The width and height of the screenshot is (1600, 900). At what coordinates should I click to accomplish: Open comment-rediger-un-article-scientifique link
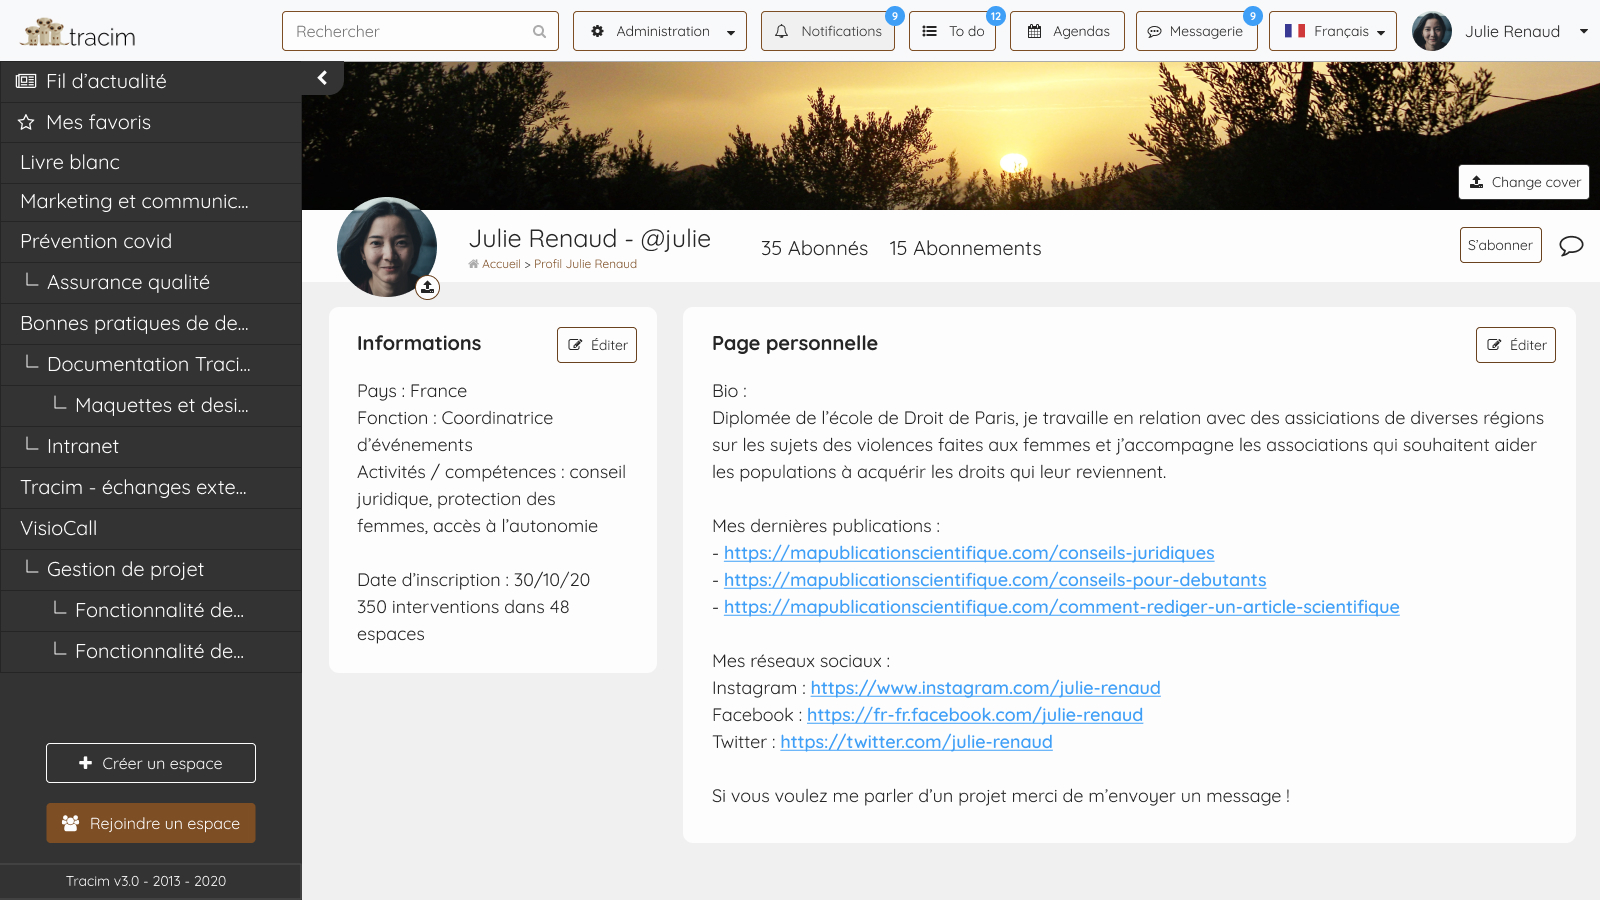coord(1061,607)
